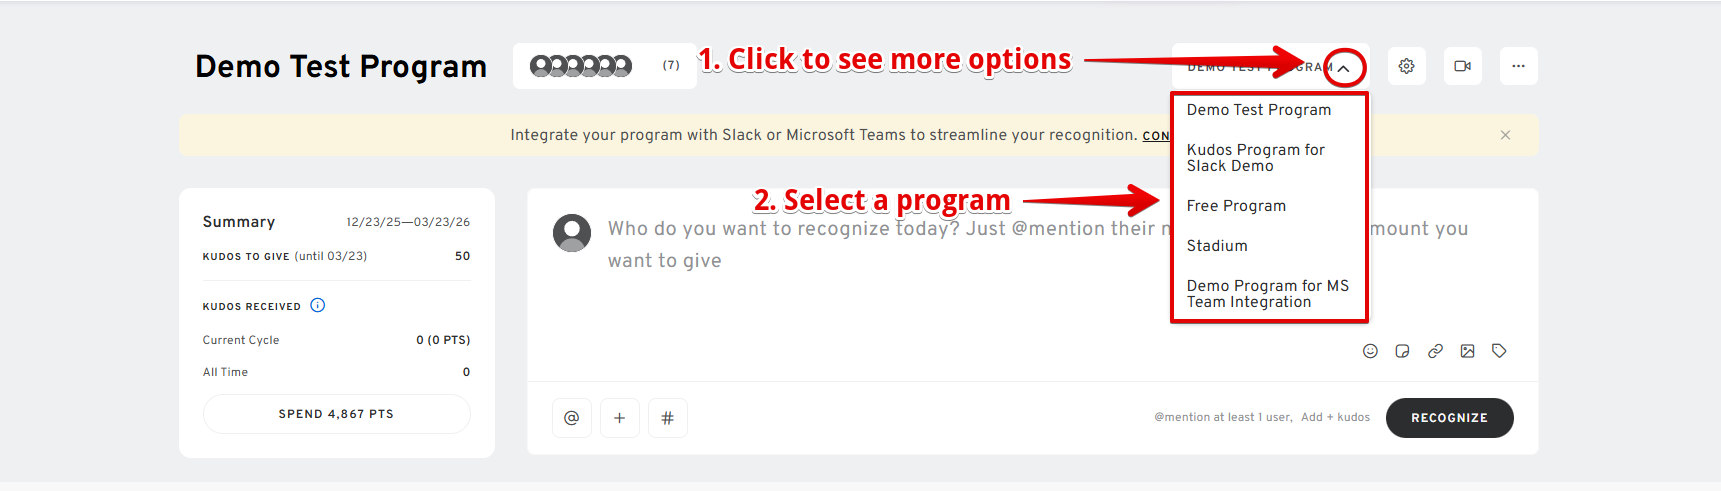Add a tag with the label icon

pyautogui.click(x=1499, y=351)
